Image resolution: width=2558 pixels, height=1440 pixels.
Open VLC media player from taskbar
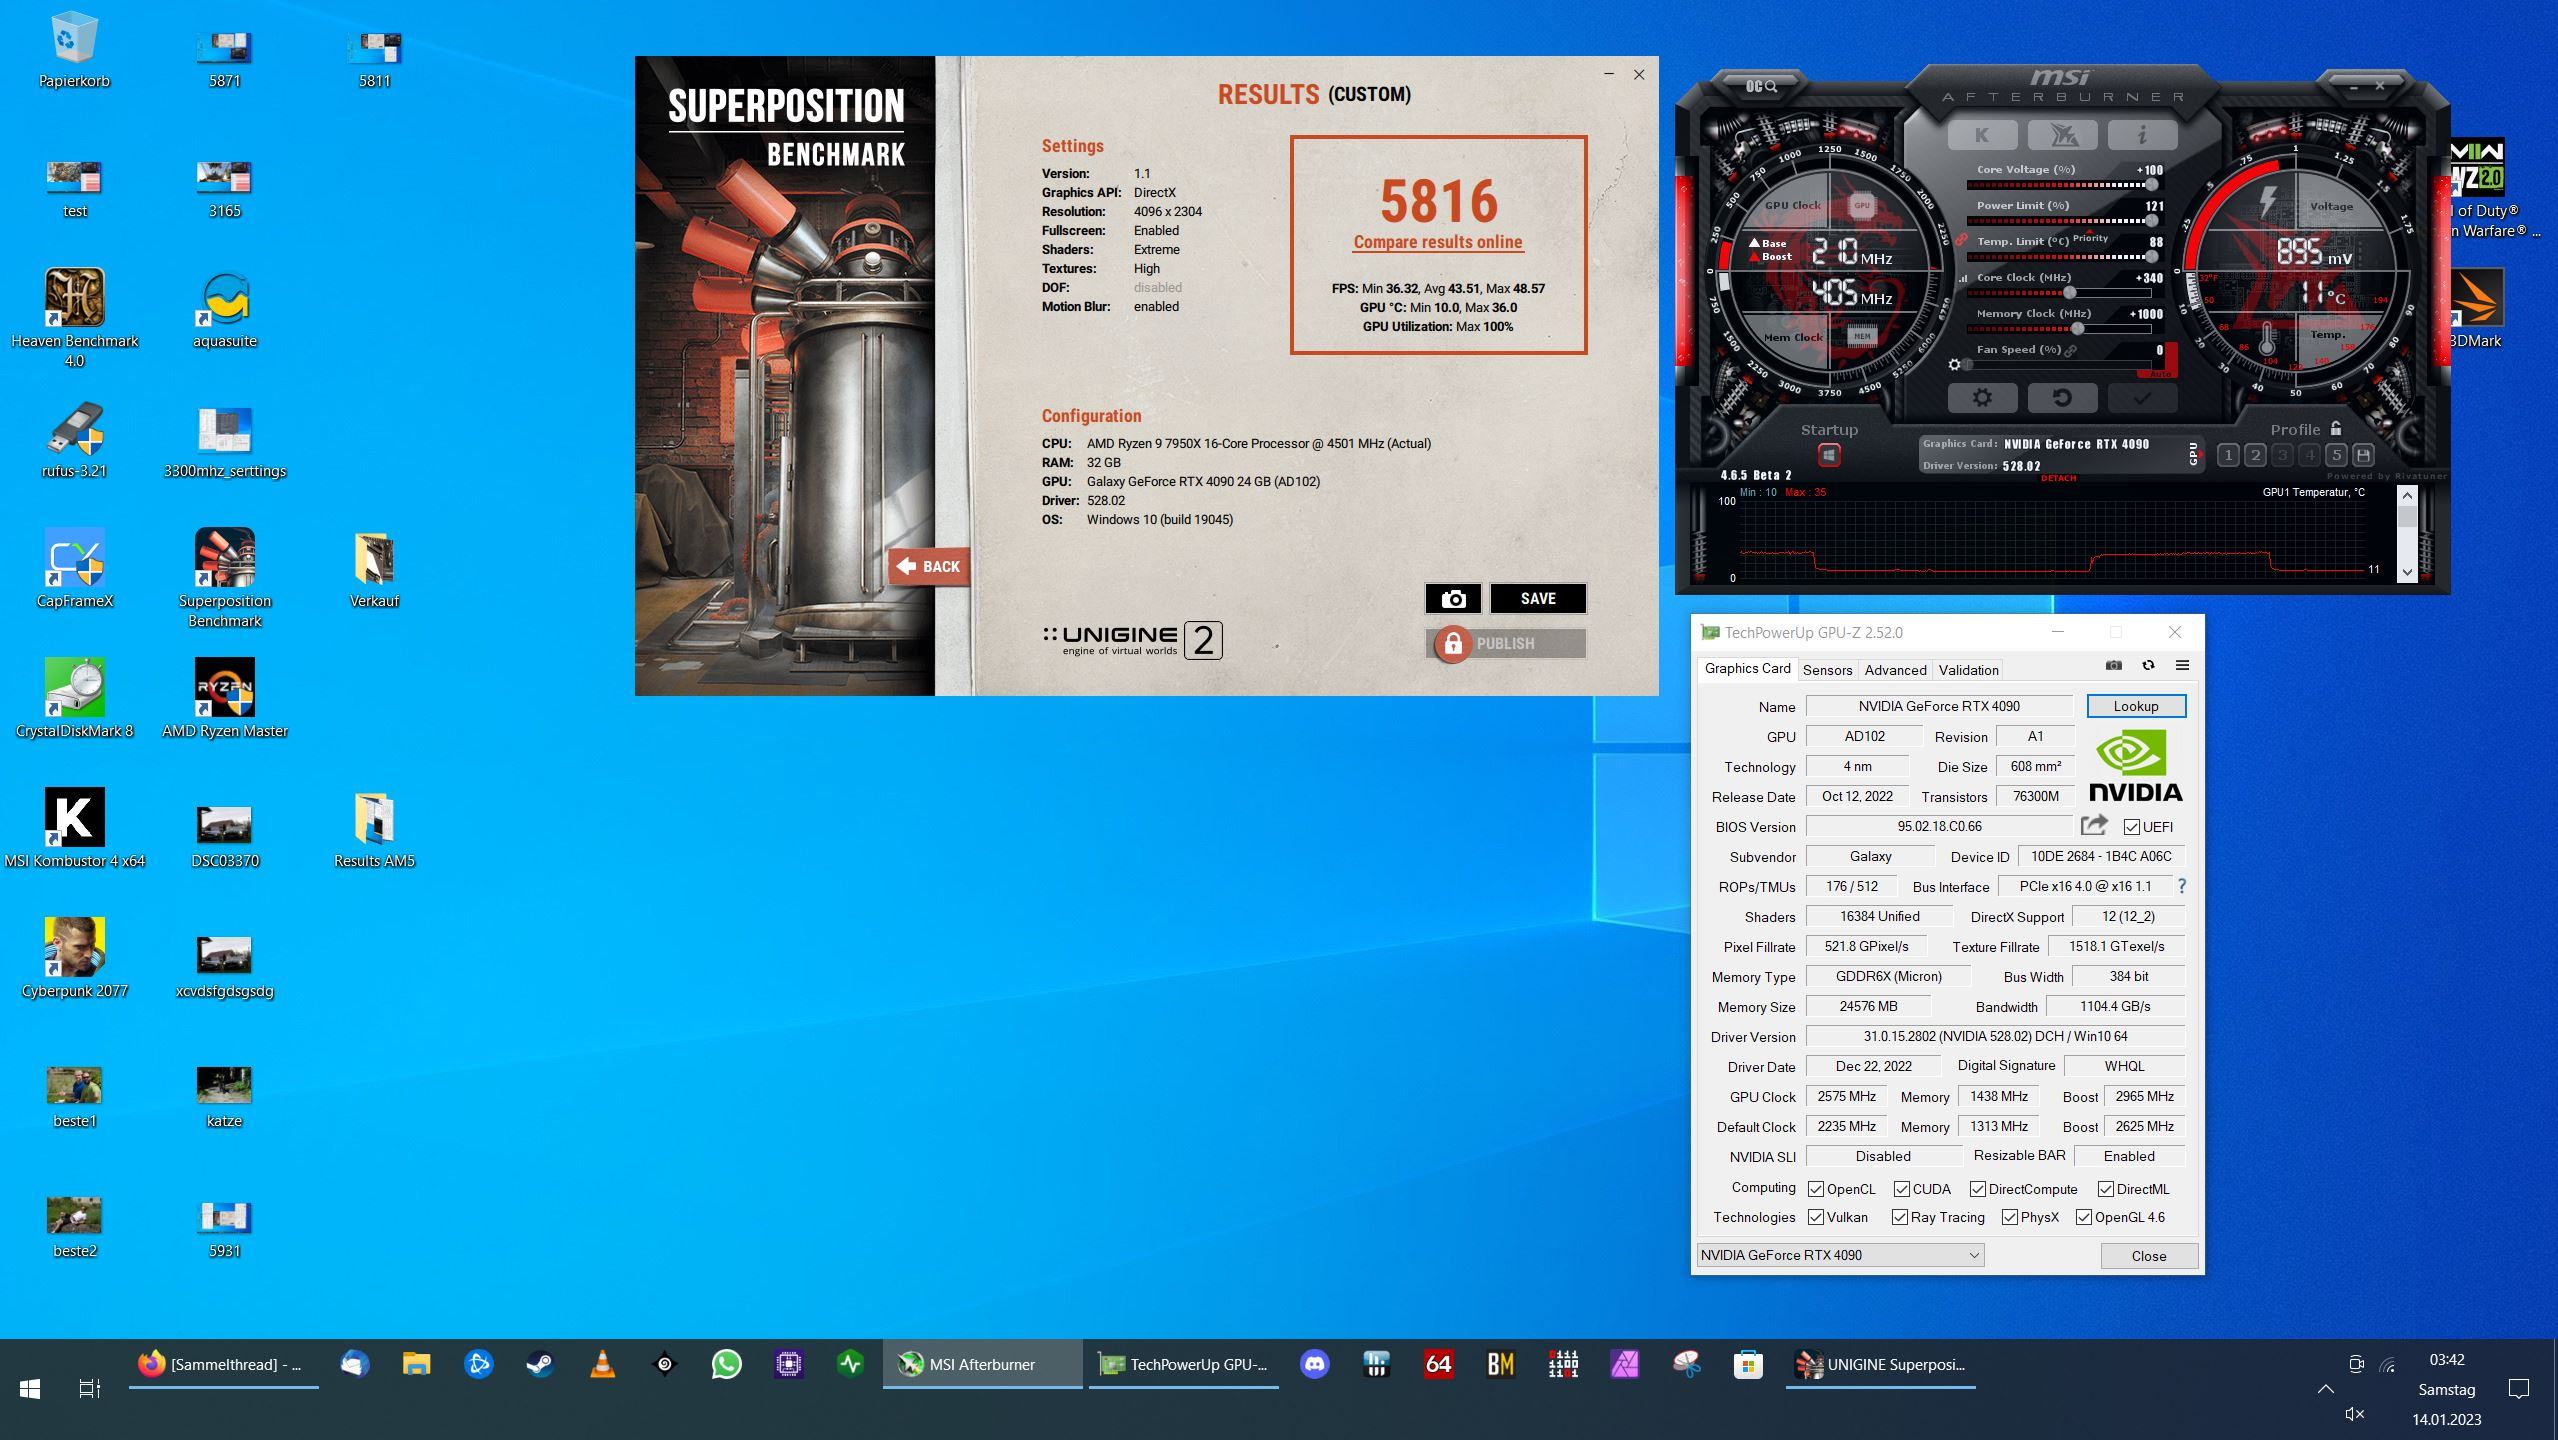pyautogui.click(x=602, y=1364)
